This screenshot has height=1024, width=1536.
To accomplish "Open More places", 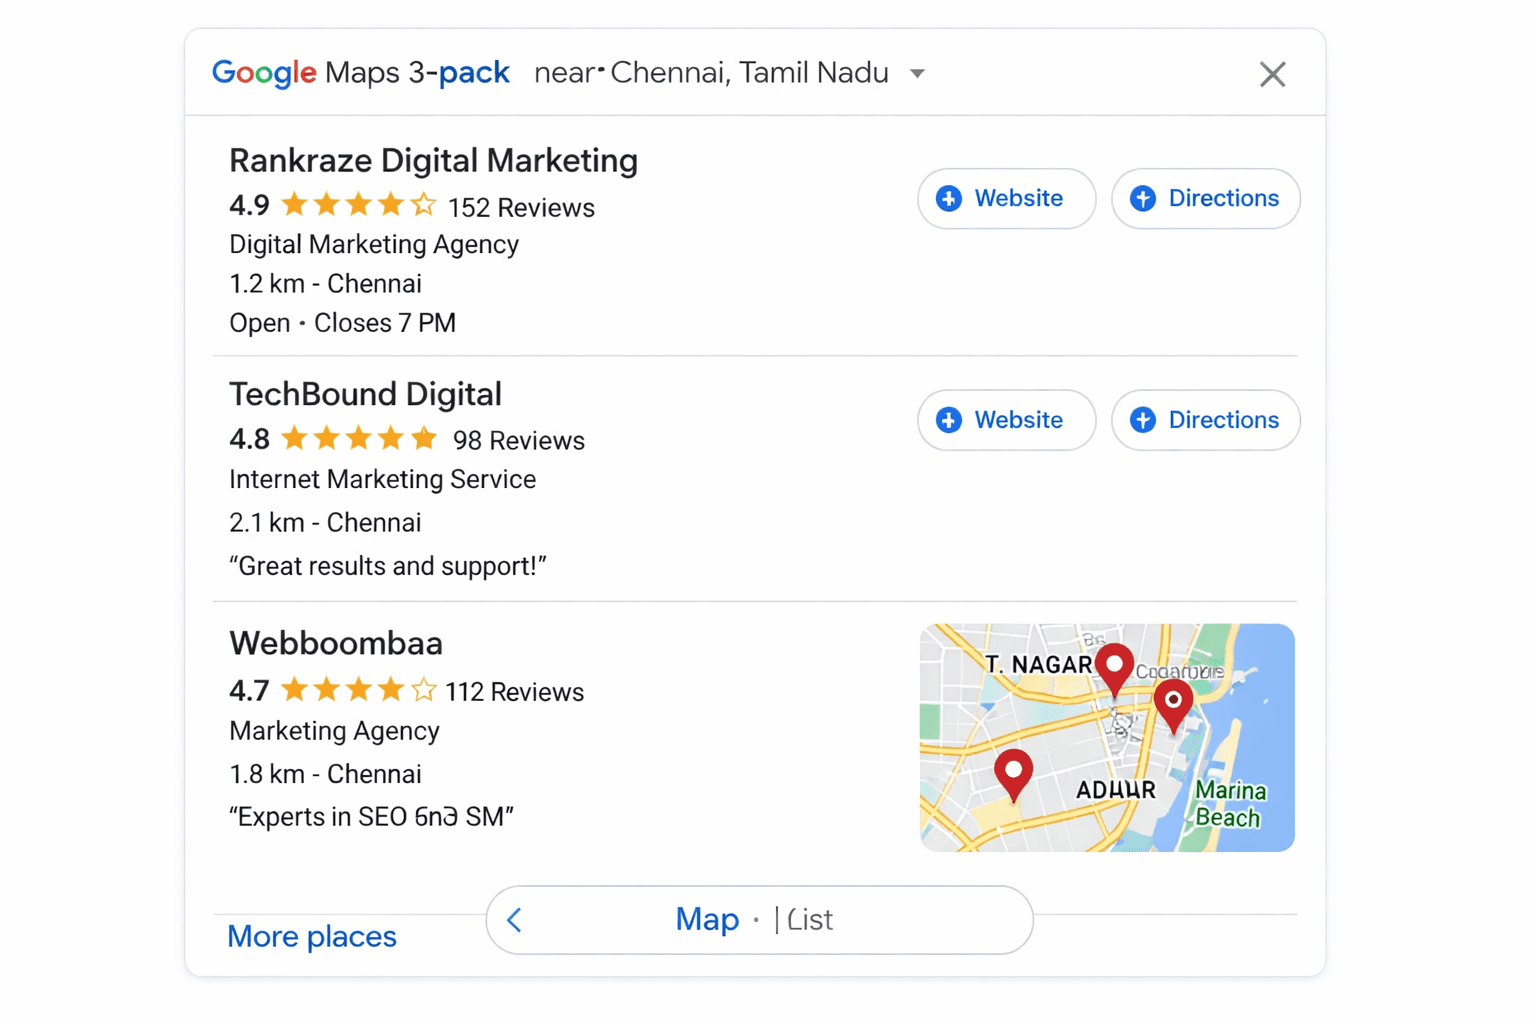I will (x=312, y=937).
